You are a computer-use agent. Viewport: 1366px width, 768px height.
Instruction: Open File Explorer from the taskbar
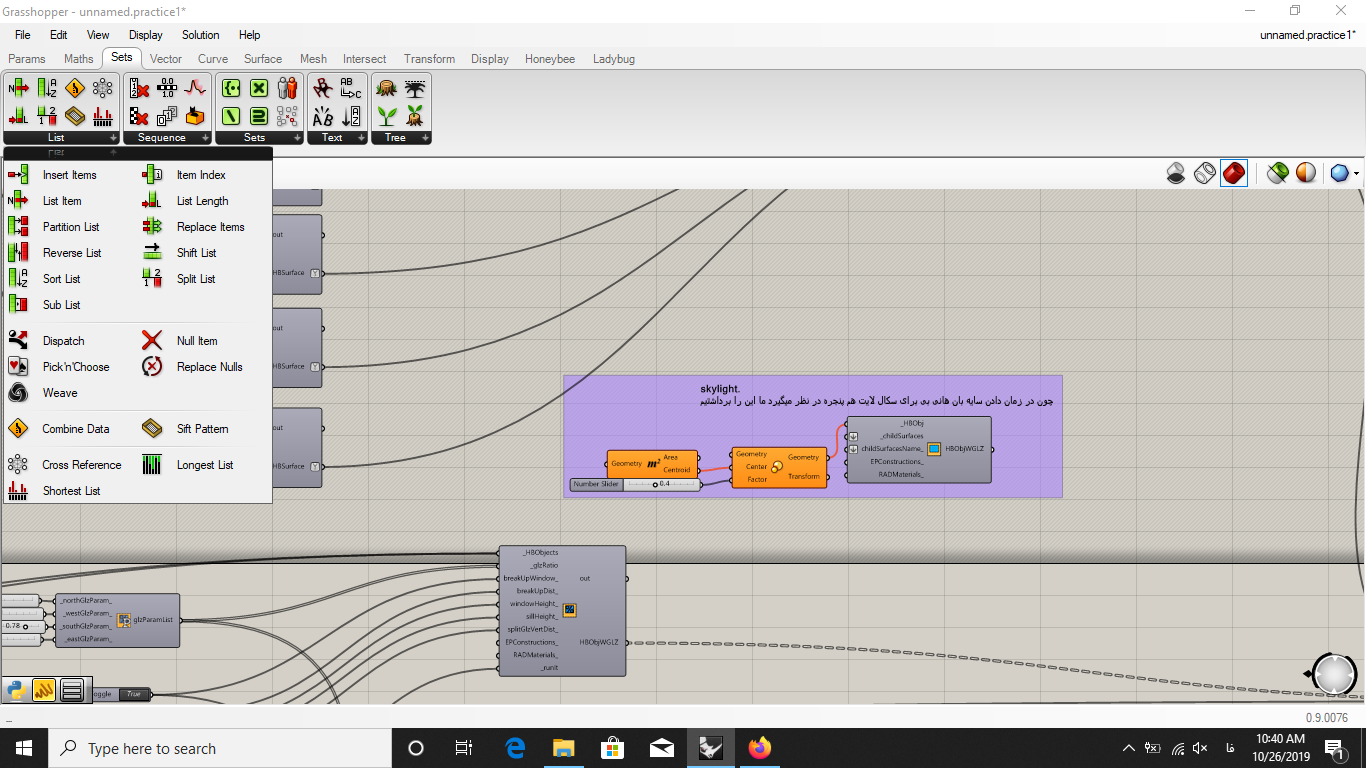pos(565,748)
